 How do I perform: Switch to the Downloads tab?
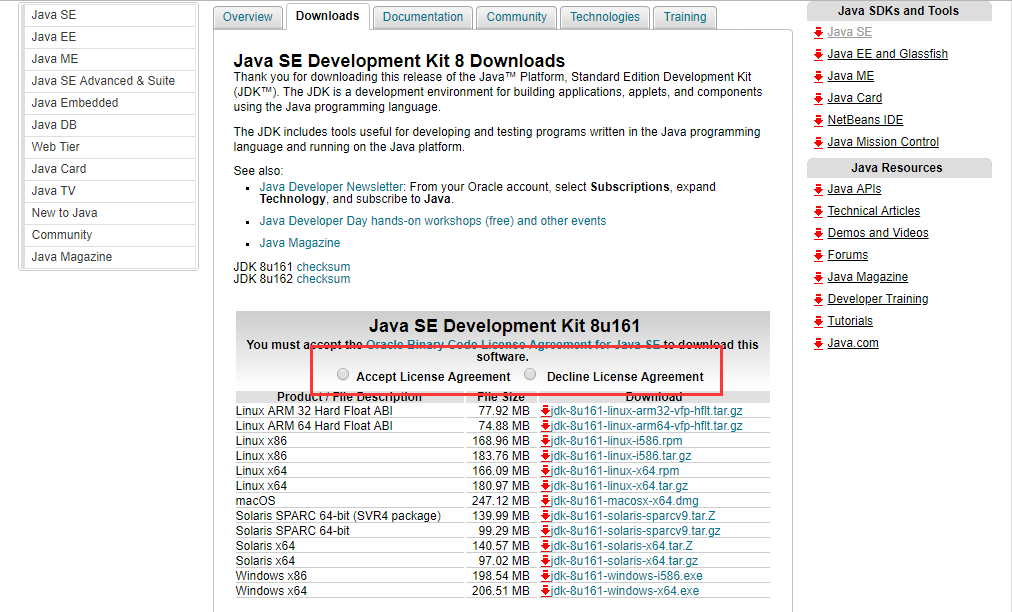pyautogui.click(x=327, y=16)
